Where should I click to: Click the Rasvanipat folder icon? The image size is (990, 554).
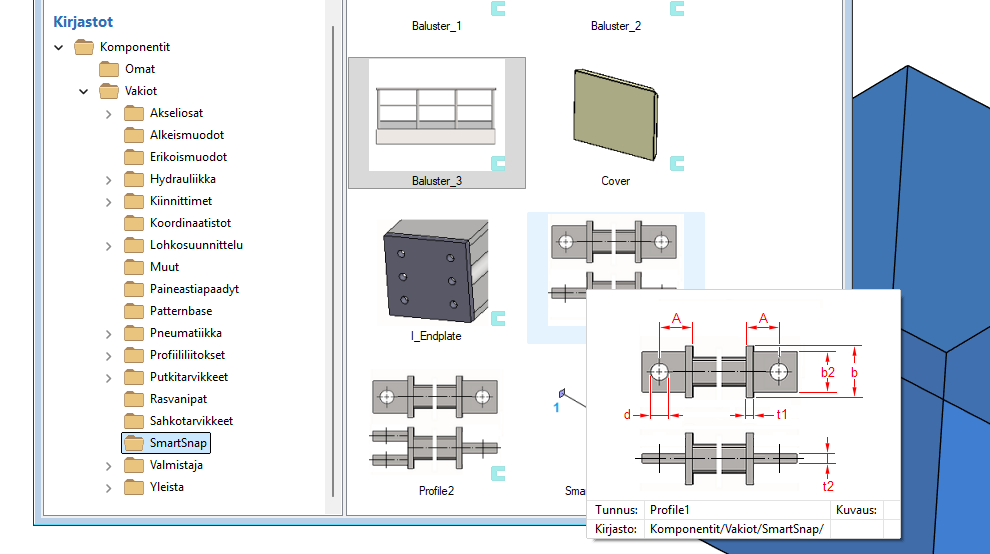[x=134, y=399]
